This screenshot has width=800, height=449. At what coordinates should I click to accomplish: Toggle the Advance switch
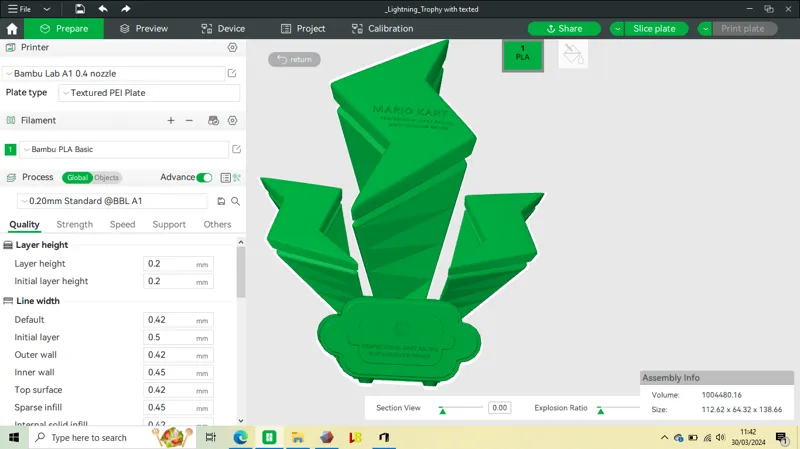tap(204, 178)
